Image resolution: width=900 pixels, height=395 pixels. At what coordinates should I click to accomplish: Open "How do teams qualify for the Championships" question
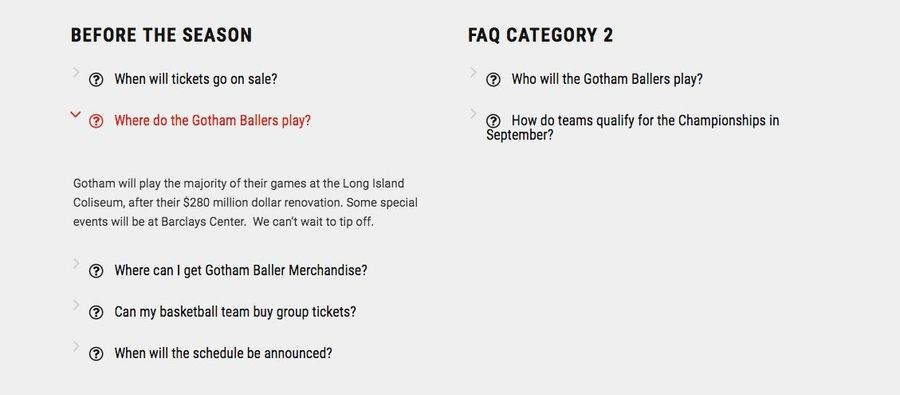click(x=633, y=127)
